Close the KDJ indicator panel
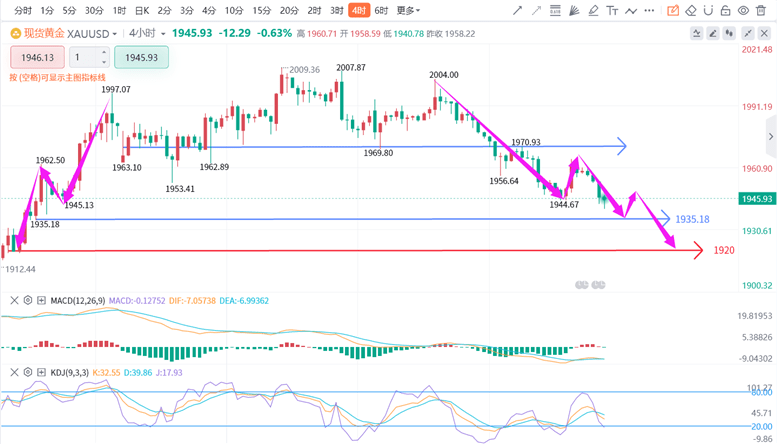This screenshot has width=777, height=444. pos(14,372)
